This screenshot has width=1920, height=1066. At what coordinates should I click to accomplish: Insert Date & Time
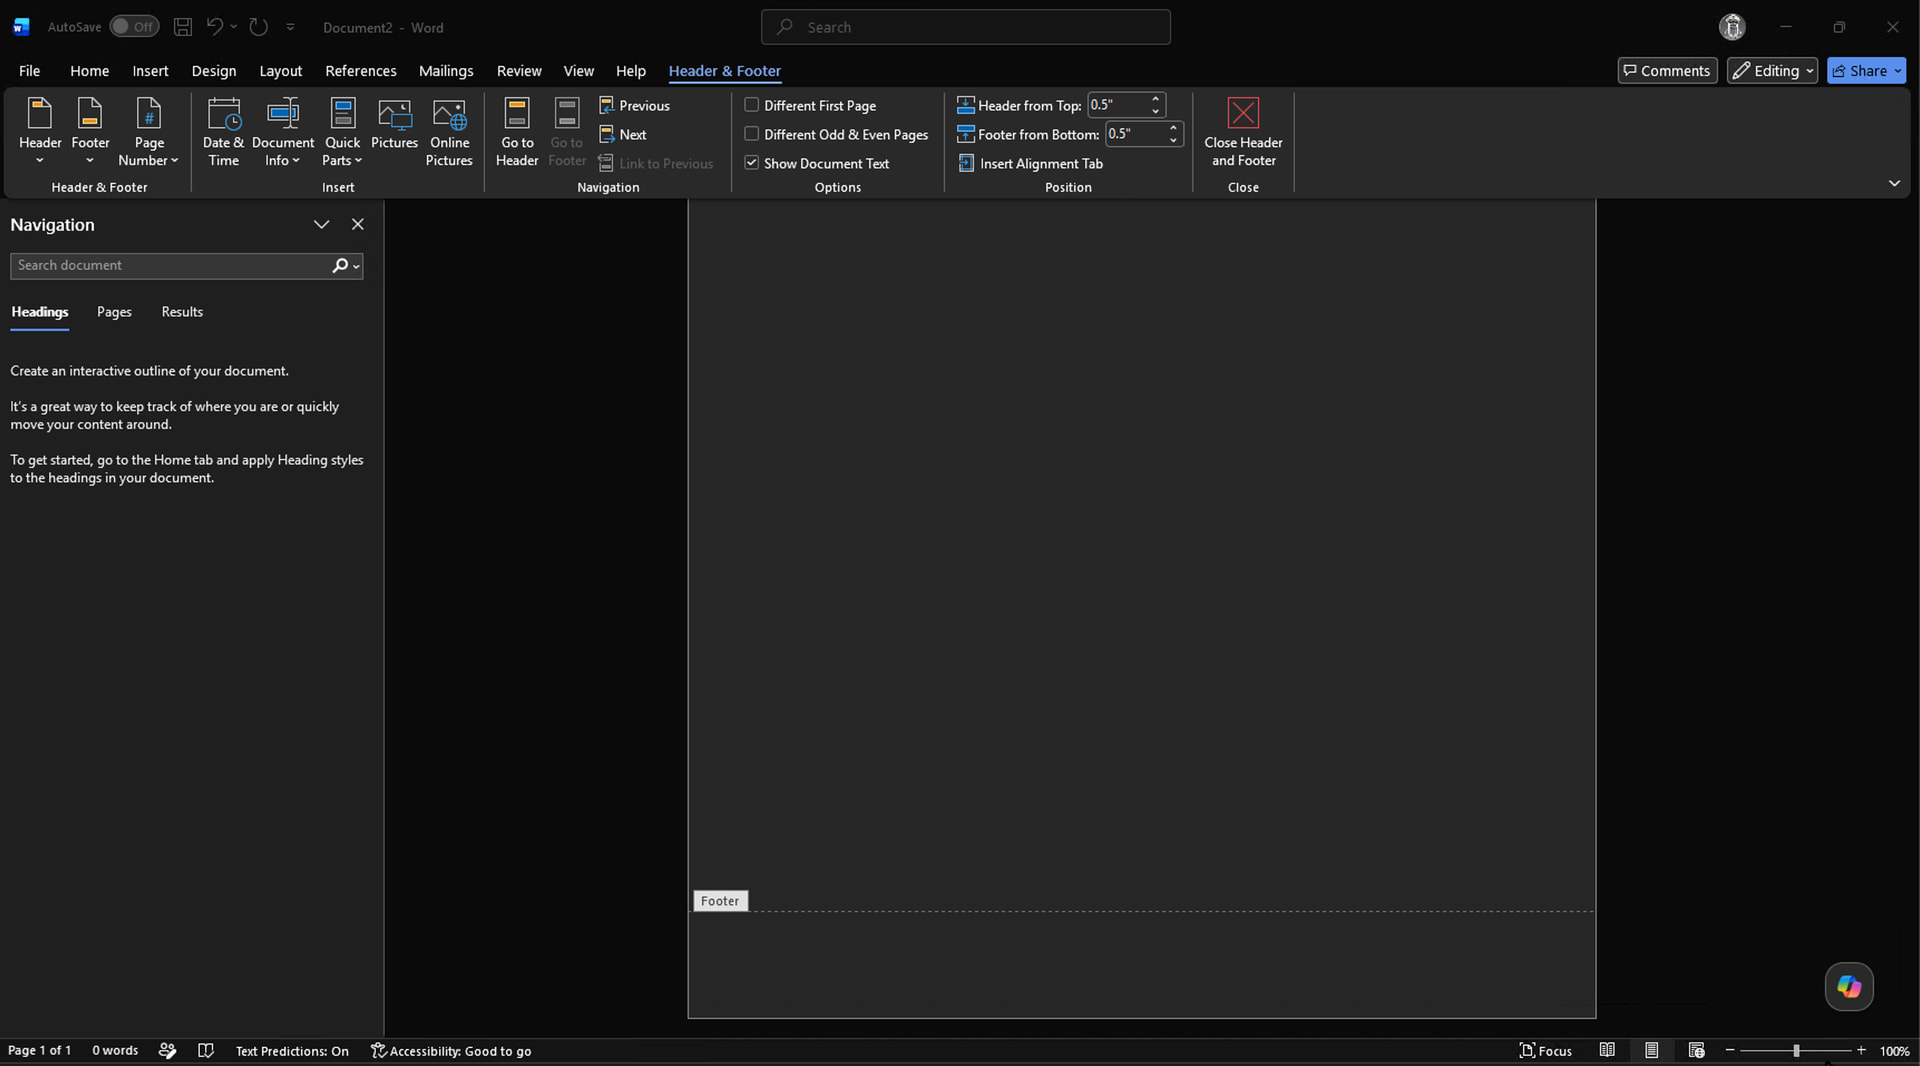pyautogui.click(x=223, y=132)
